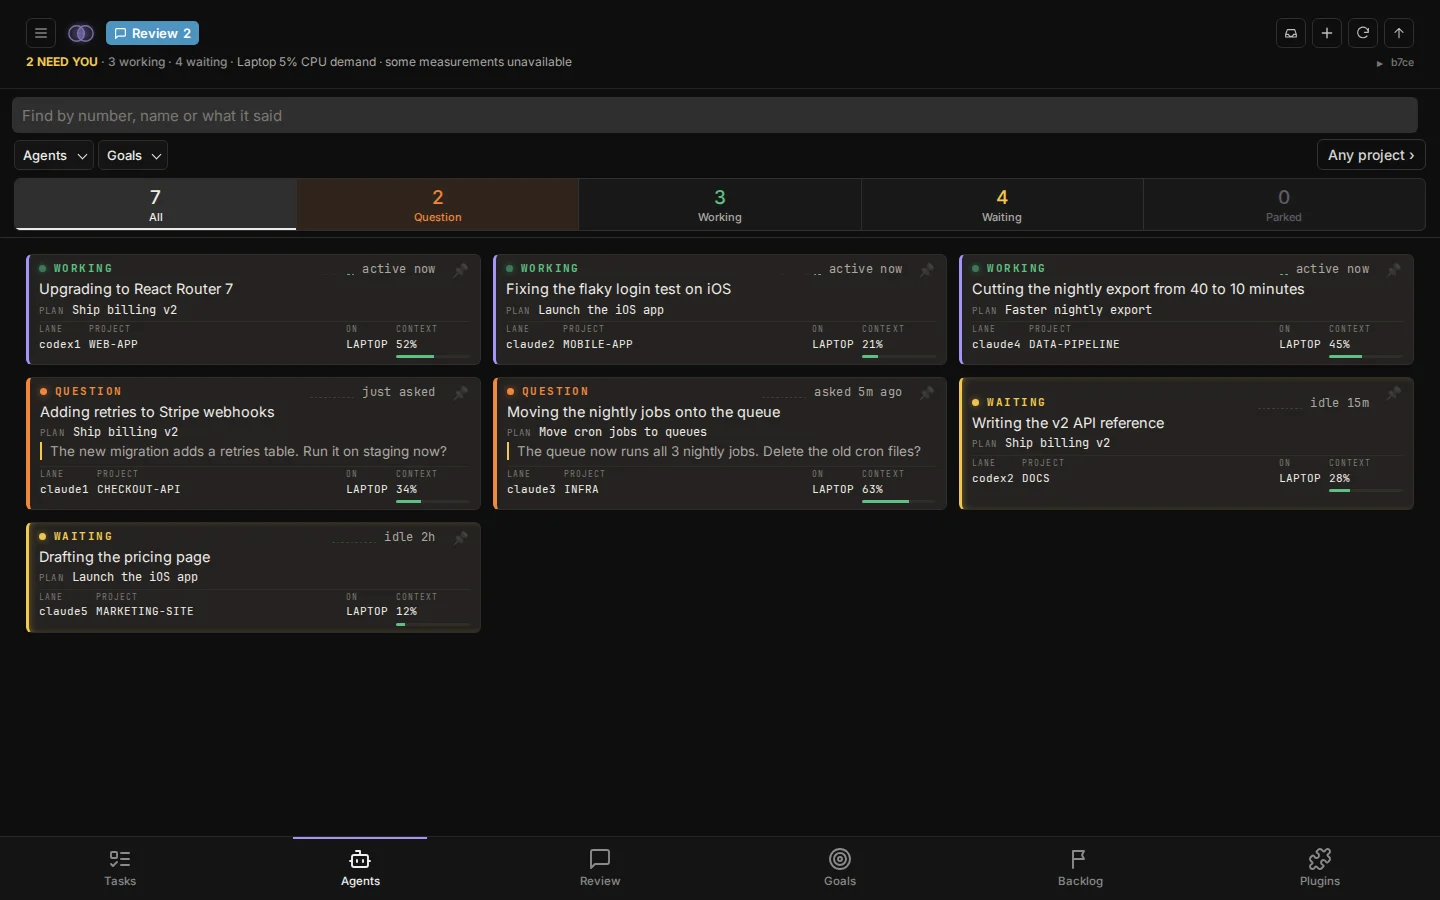This screenshot has width=1440, height=900.
Task: Pin the Adding retries to Stripe webhooks card
Action: point(461,393)
